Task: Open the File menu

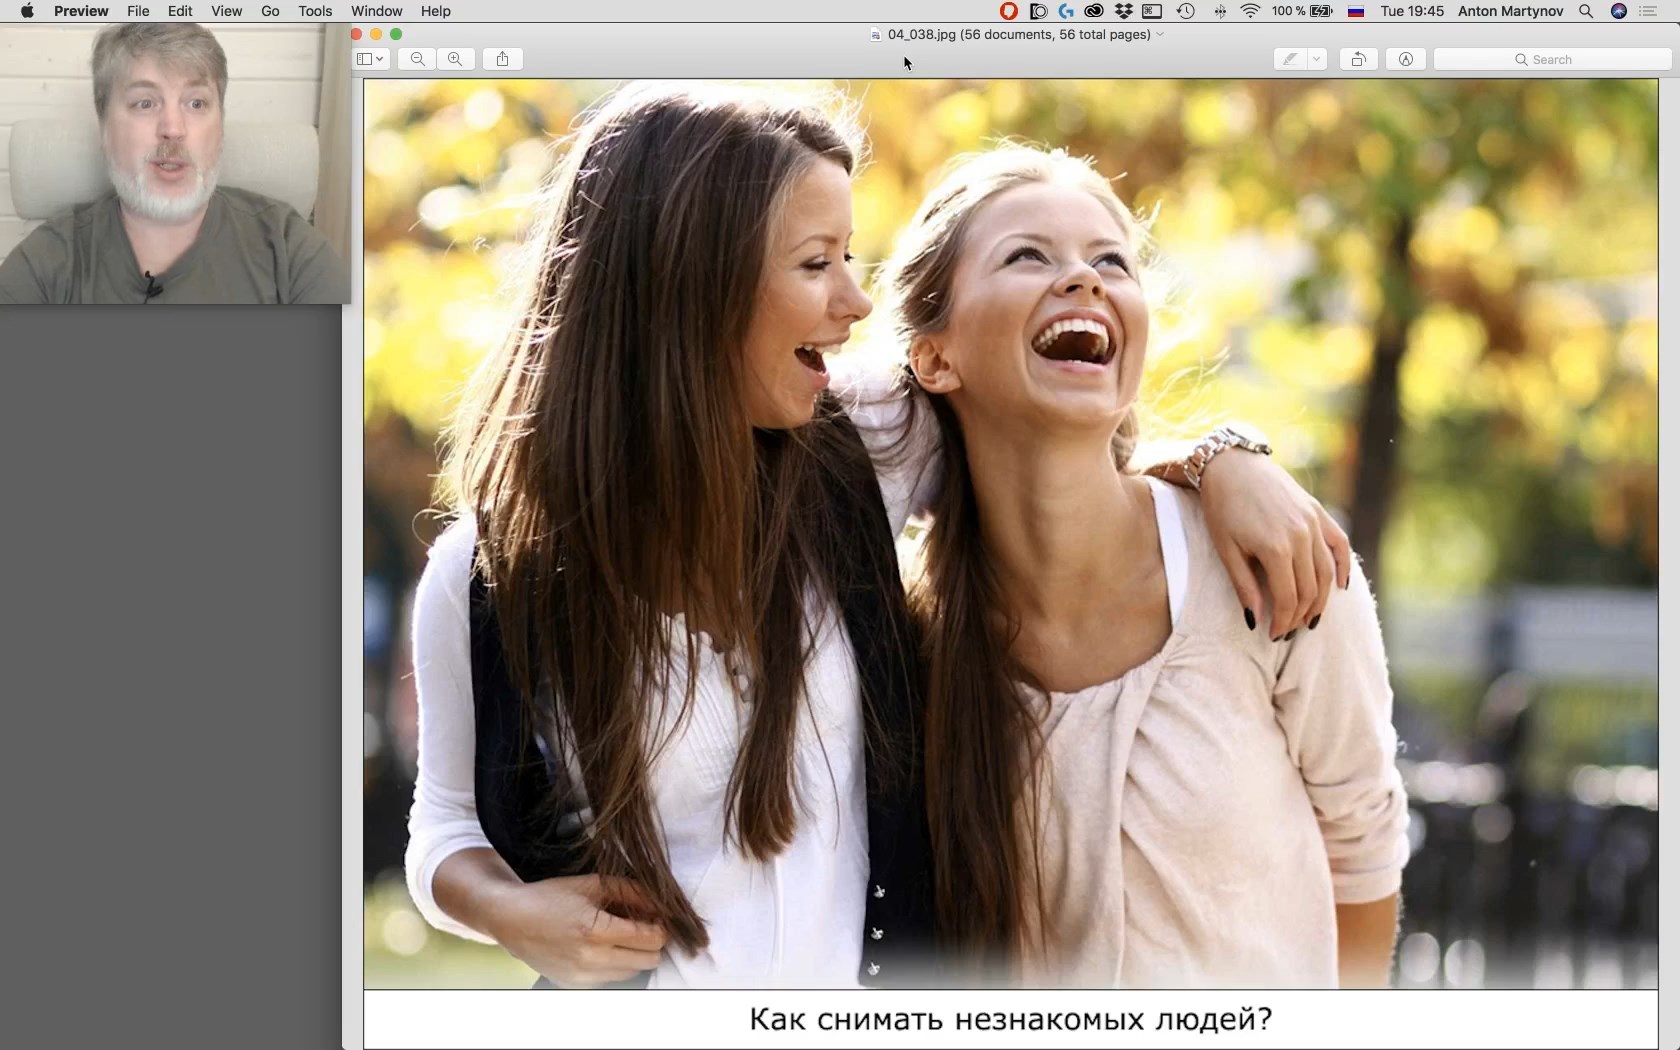Action: 138,11
